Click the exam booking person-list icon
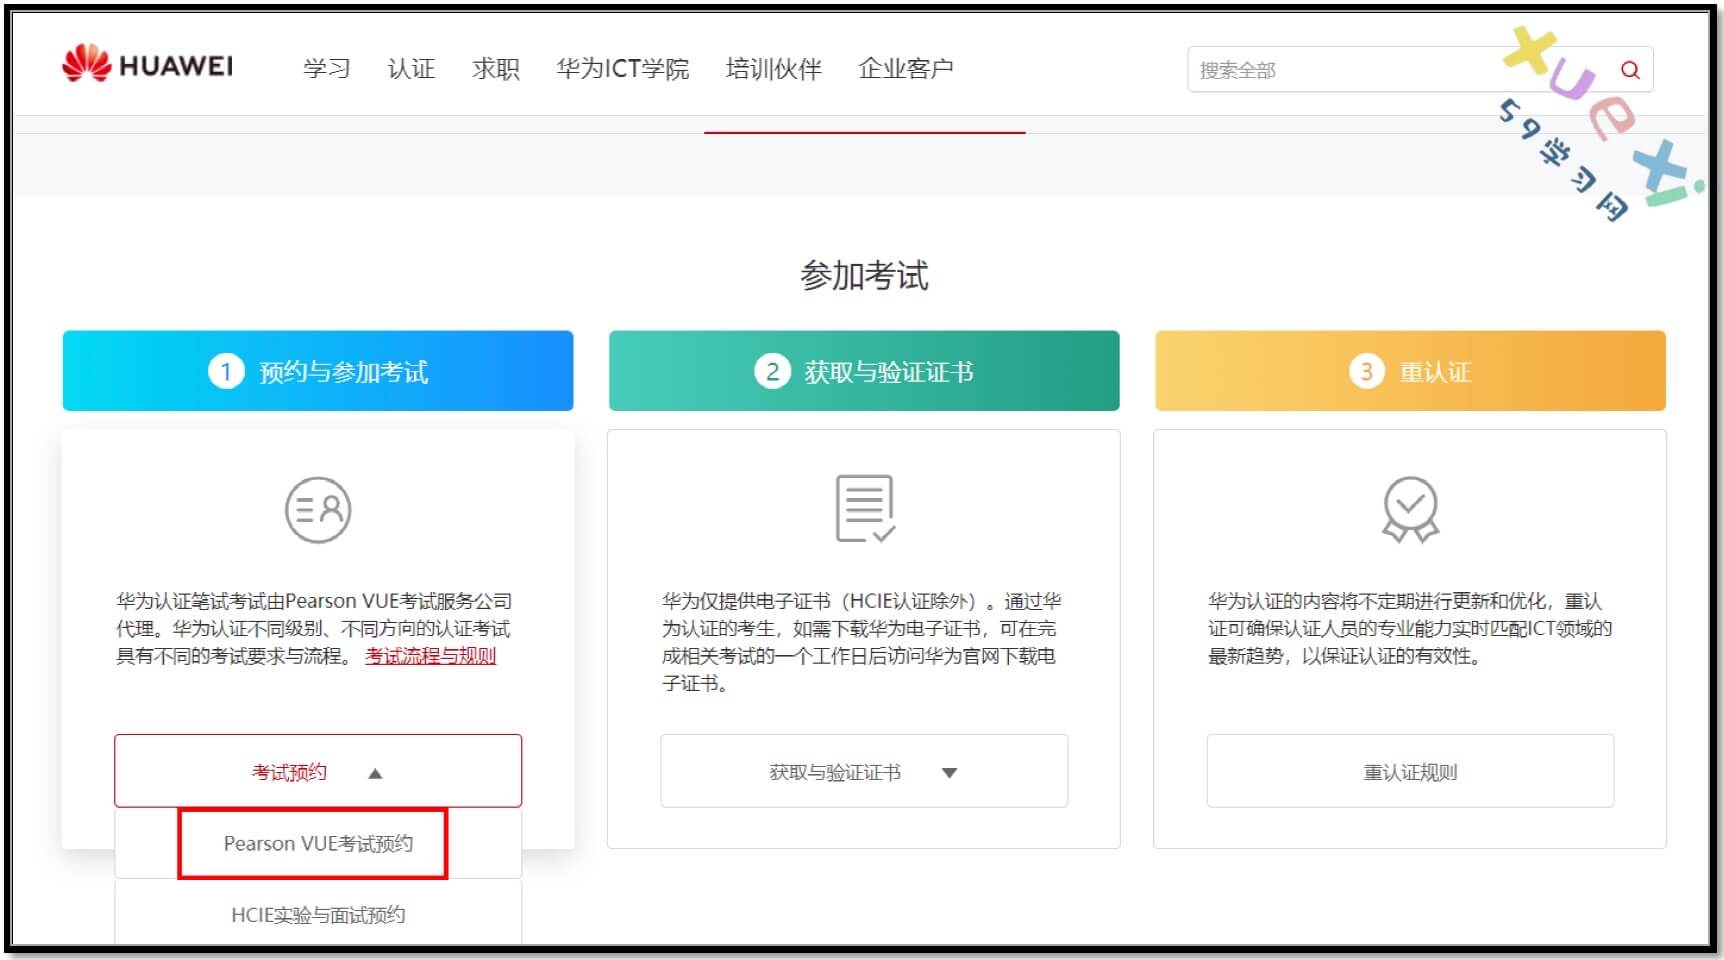This screenshot has height=960, width=1724. point(318,510)
